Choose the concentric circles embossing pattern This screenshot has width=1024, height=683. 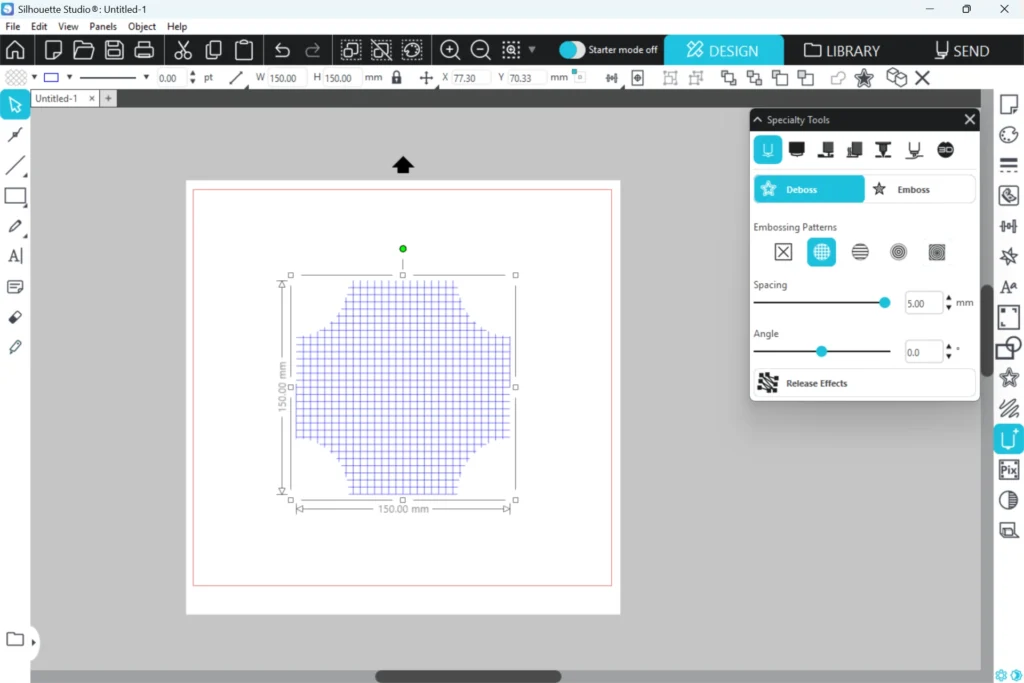click(x=898, y=252)
